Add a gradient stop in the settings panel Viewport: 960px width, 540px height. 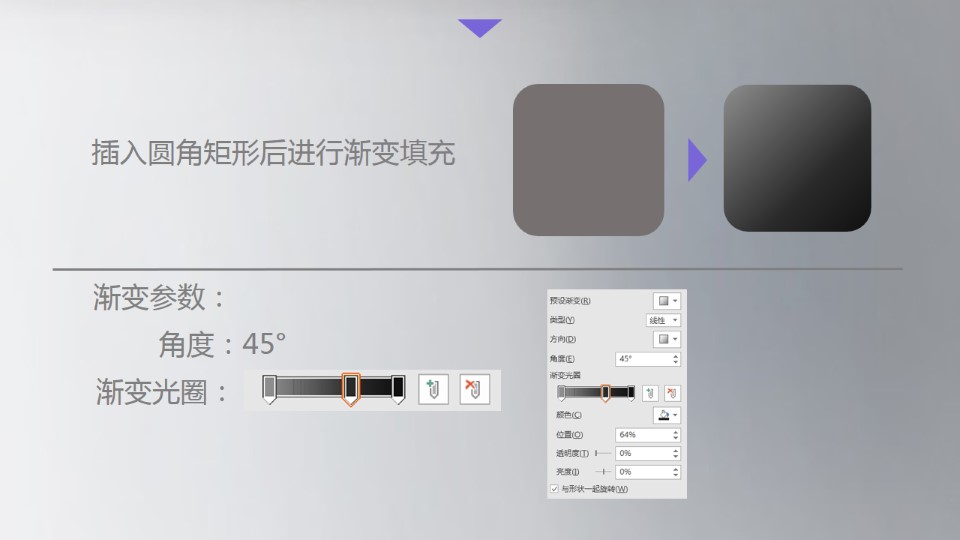point(650,393)
